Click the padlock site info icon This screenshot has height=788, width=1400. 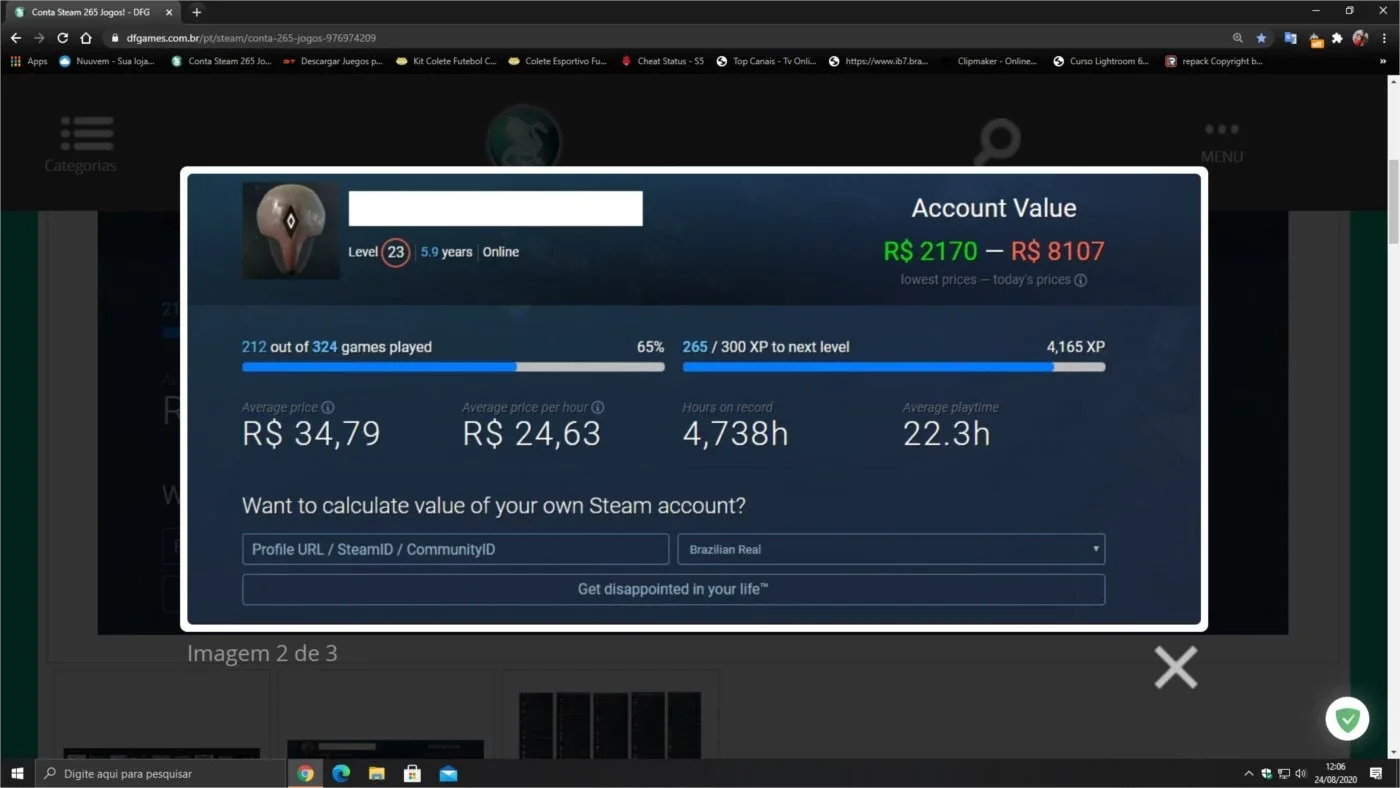115,38
